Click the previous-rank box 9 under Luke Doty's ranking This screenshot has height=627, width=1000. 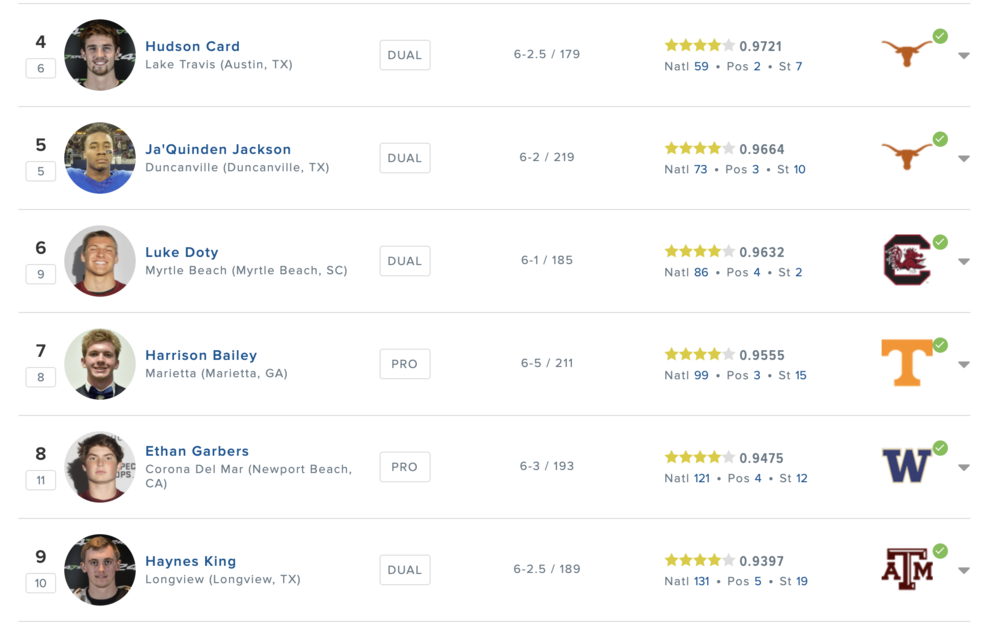coord(40,274)
